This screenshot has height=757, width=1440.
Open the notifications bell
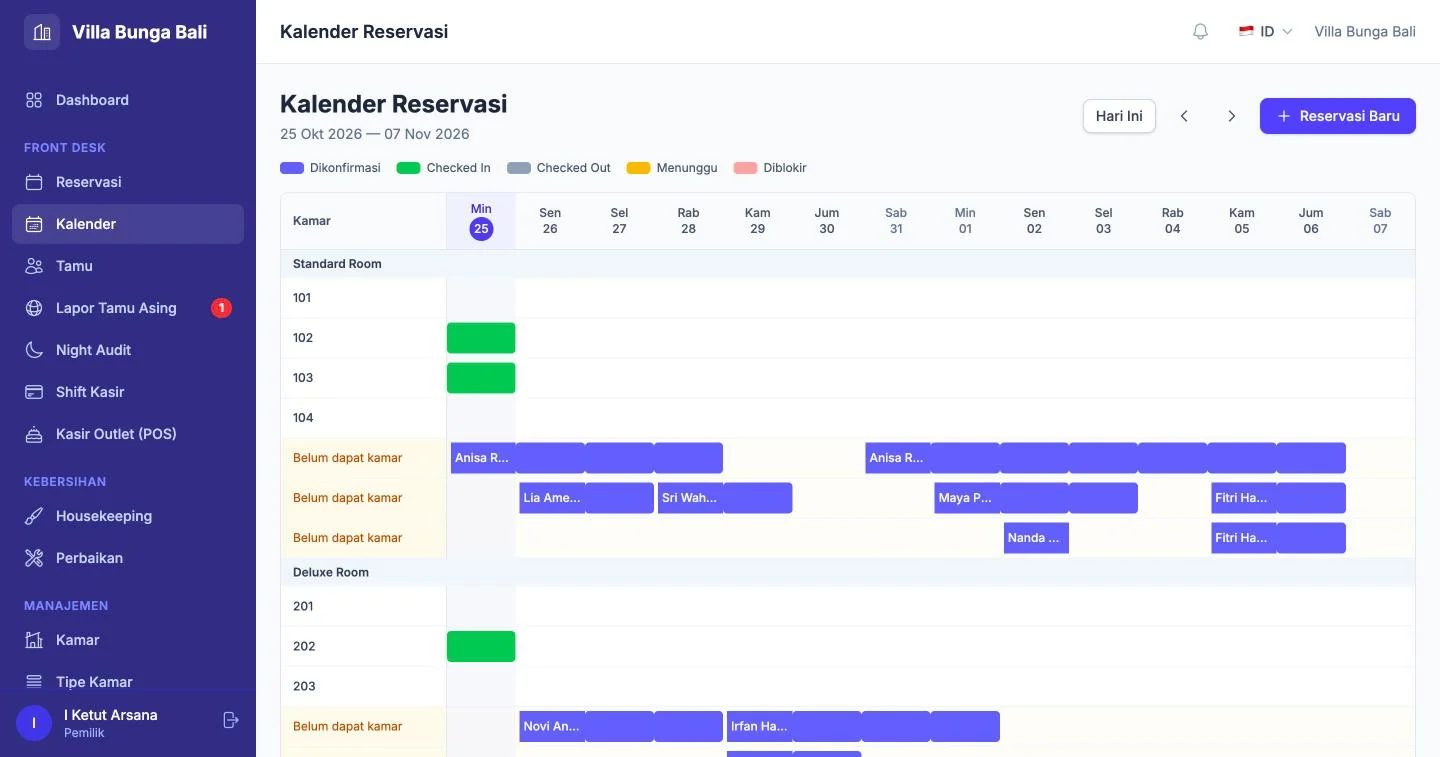1200,32
